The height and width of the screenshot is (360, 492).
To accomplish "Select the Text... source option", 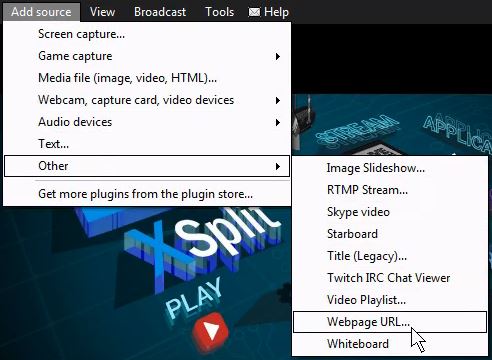I will click(x=147, y=144).
